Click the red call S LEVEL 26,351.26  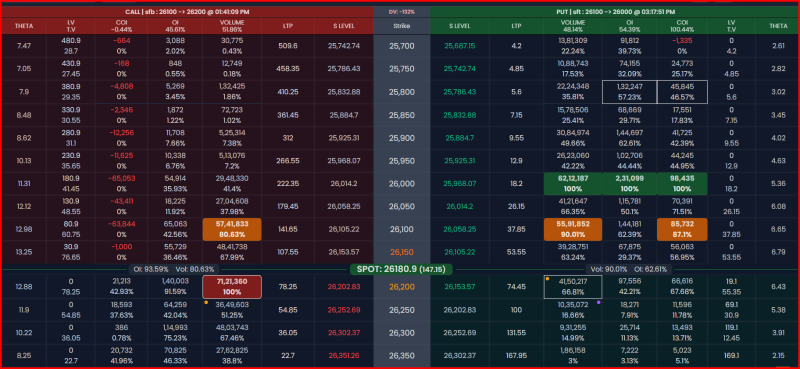tap(344, 356)
